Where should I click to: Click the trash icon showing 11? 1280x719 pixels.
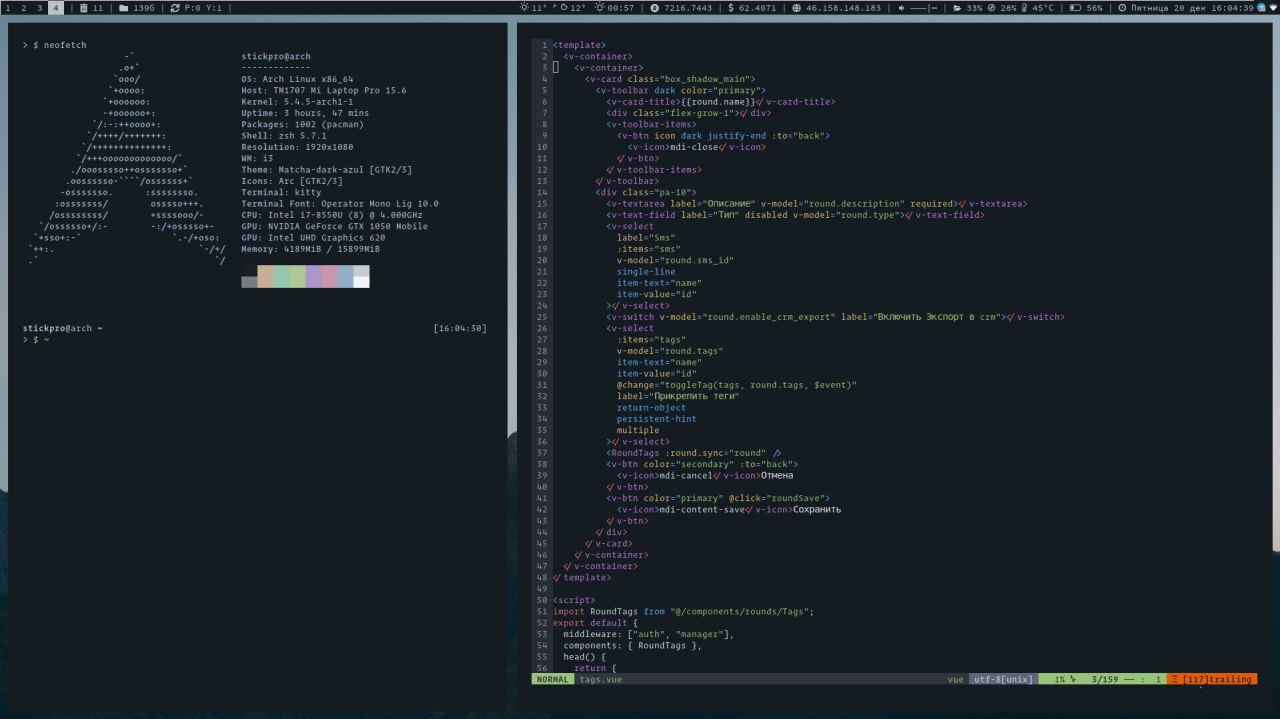pos(84,7)
